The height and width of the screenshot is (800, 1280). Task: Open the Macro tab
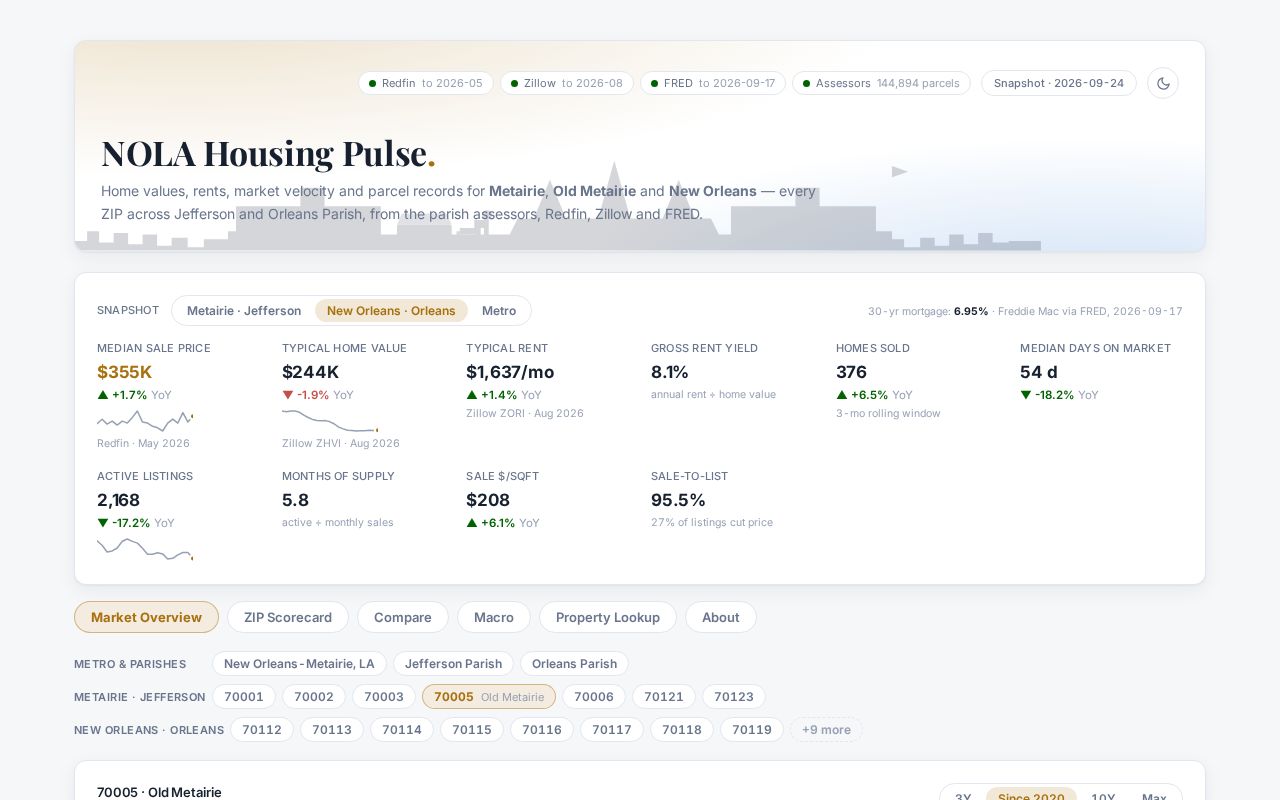click(494, 617)
